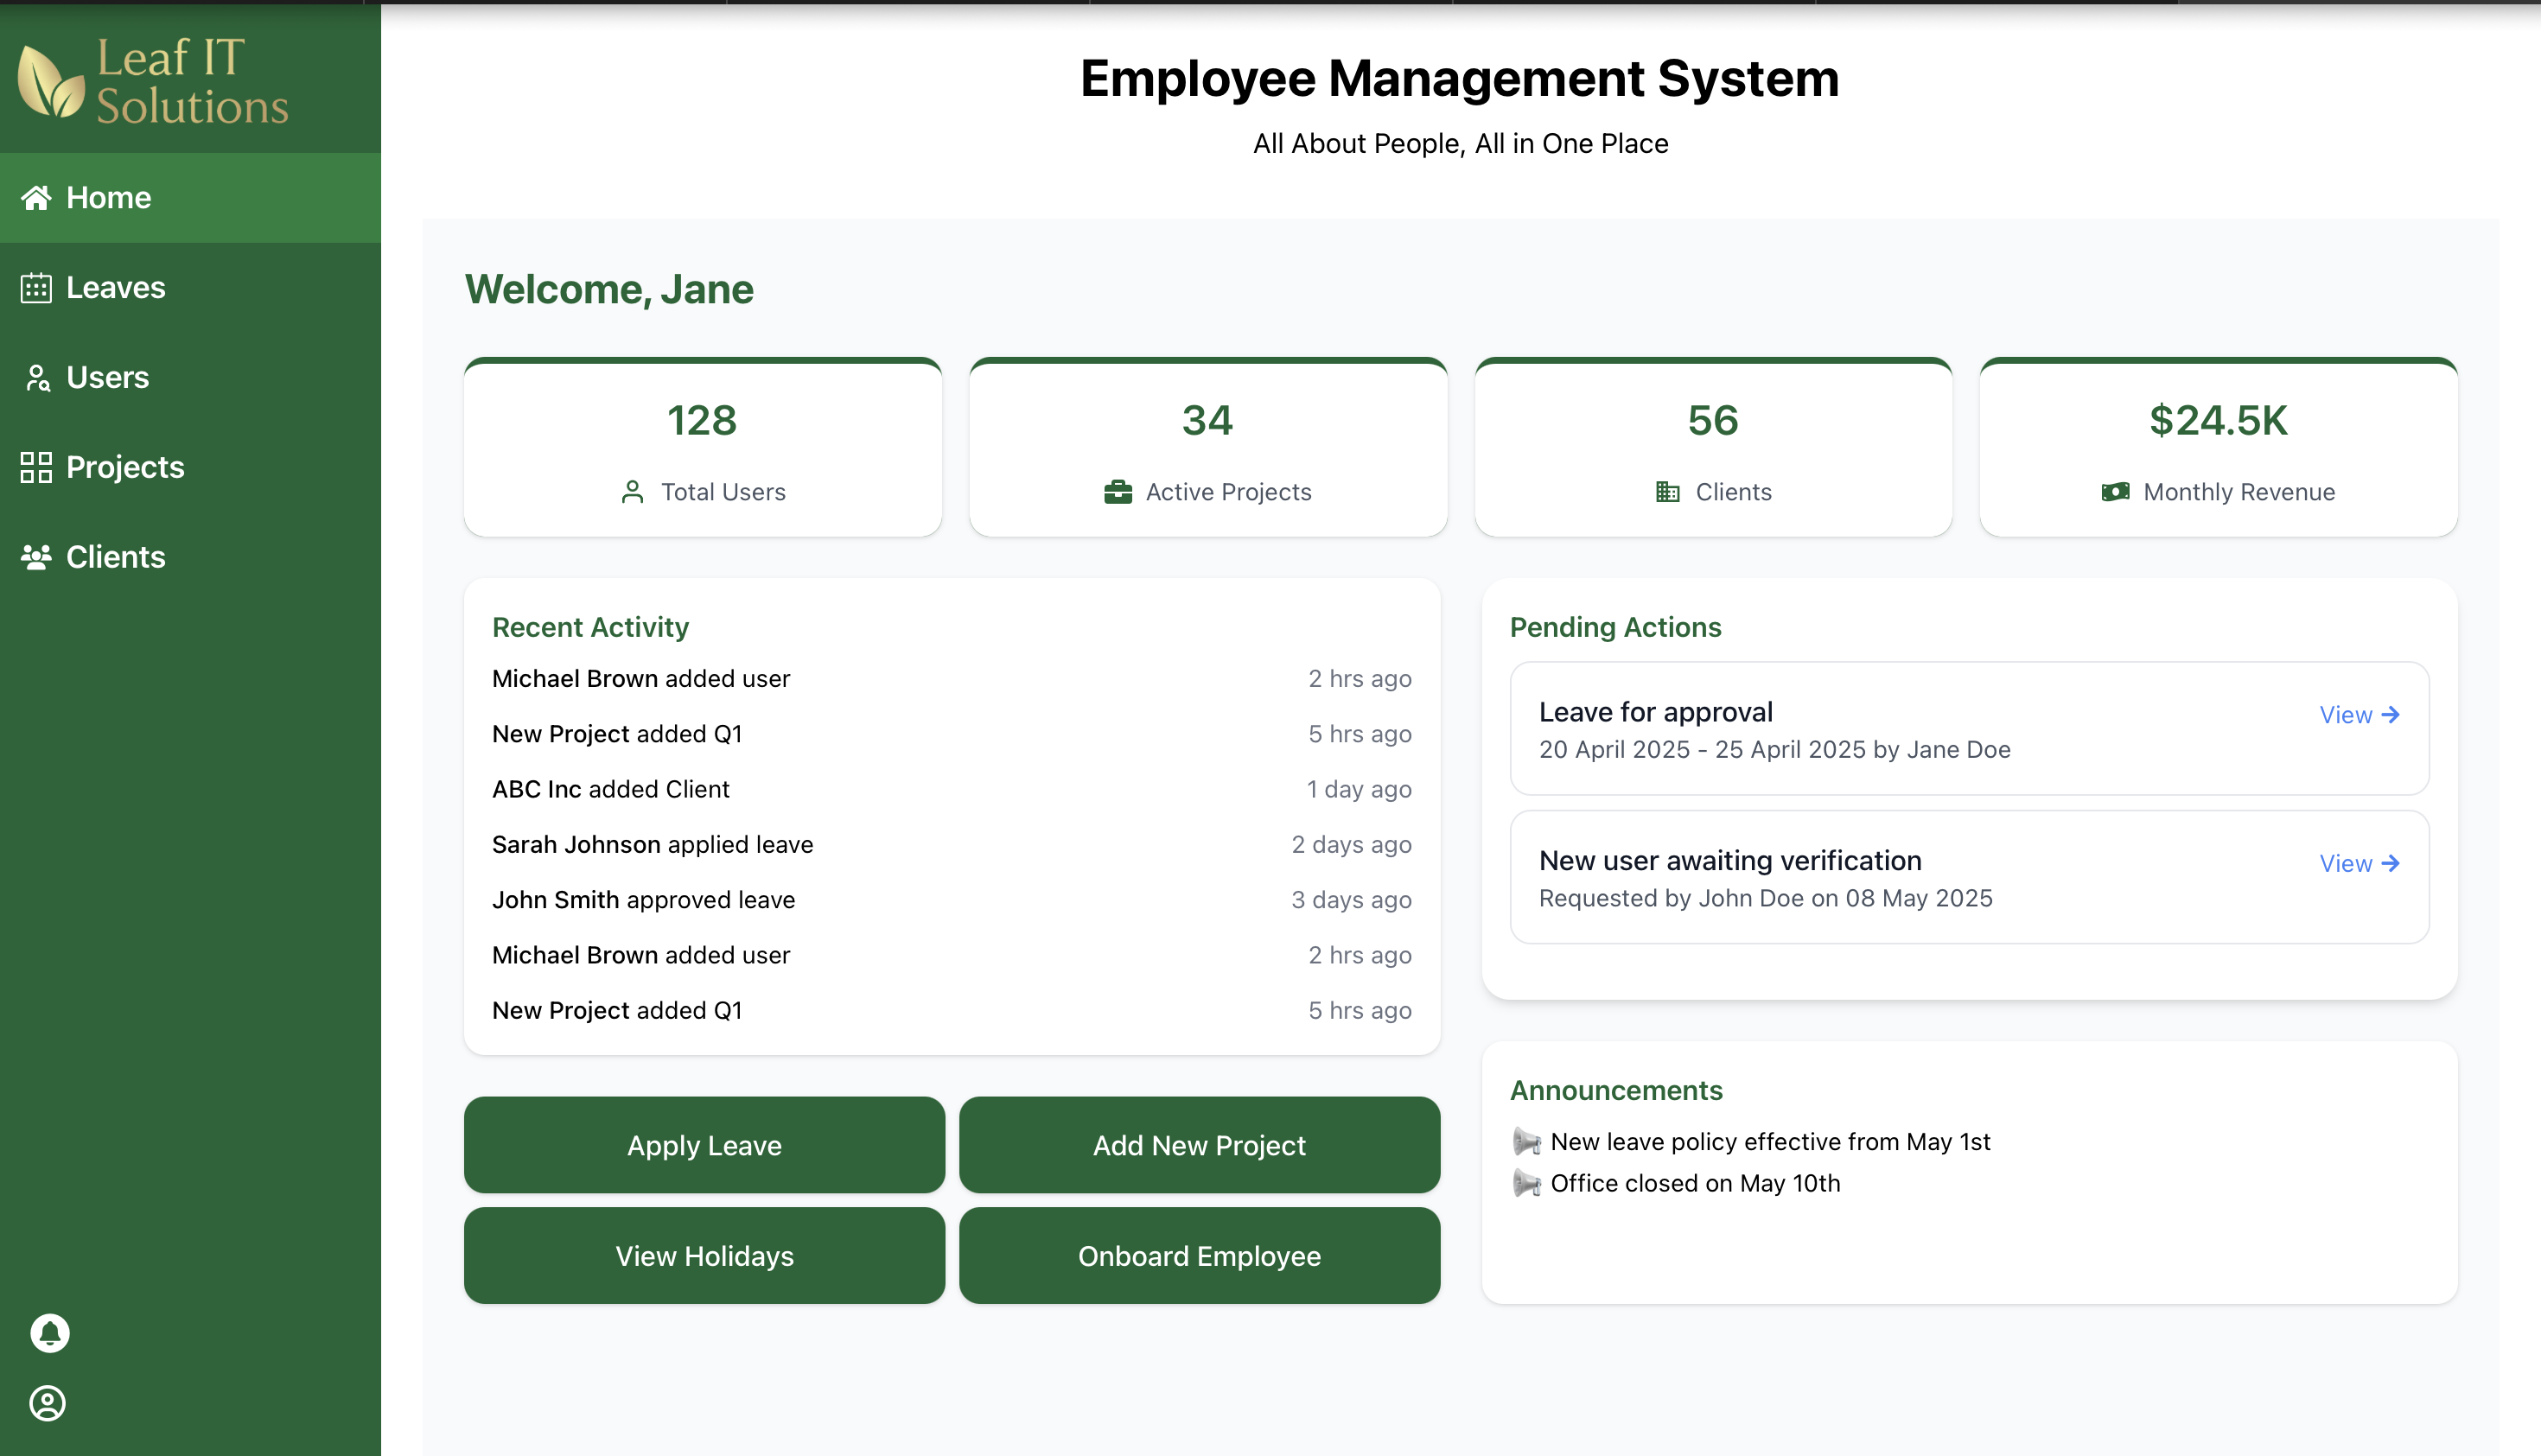Image resolution: width=2541 pixels, height=1456 pixels.
Task: Click the Sarah Johnson applied leave entry
Action: pyautogui.click(x=652, y=844)
